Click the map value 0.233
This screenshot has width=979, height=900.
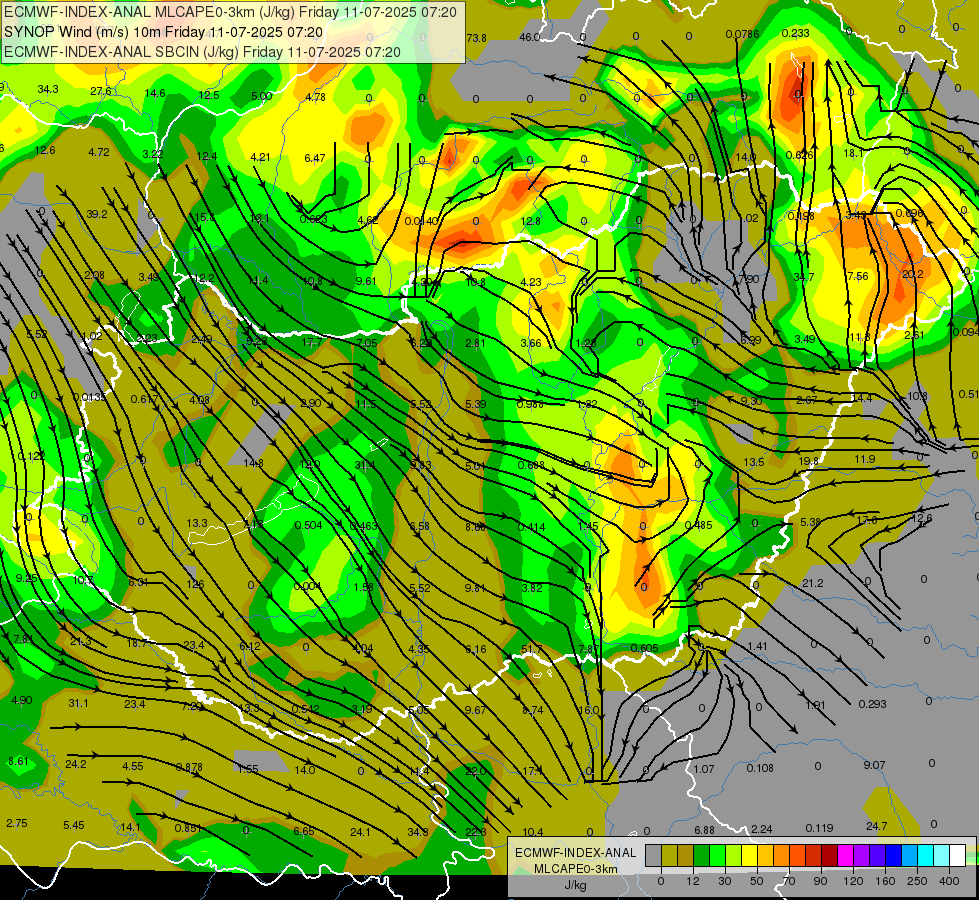[795, 34]
